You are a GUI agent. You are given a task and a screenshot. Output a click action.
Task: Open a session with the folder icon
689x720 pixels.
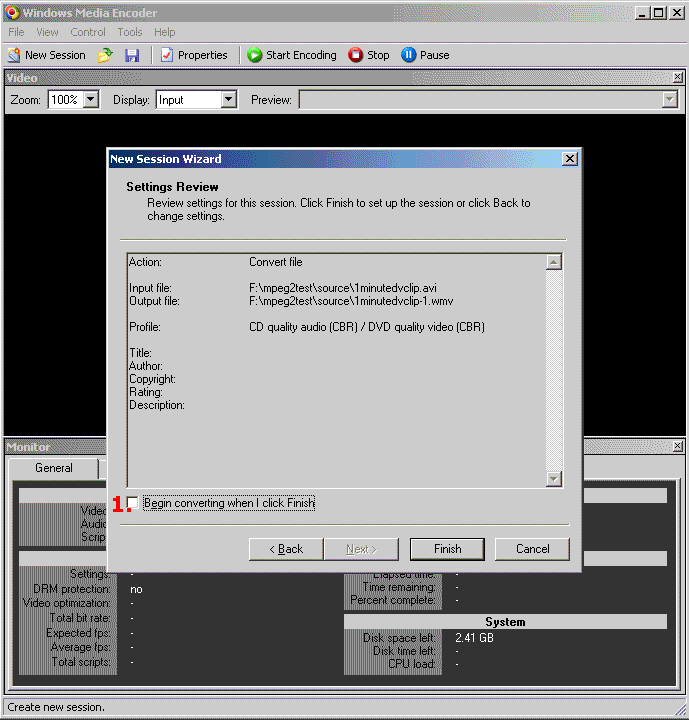click(x=105, y=55)
